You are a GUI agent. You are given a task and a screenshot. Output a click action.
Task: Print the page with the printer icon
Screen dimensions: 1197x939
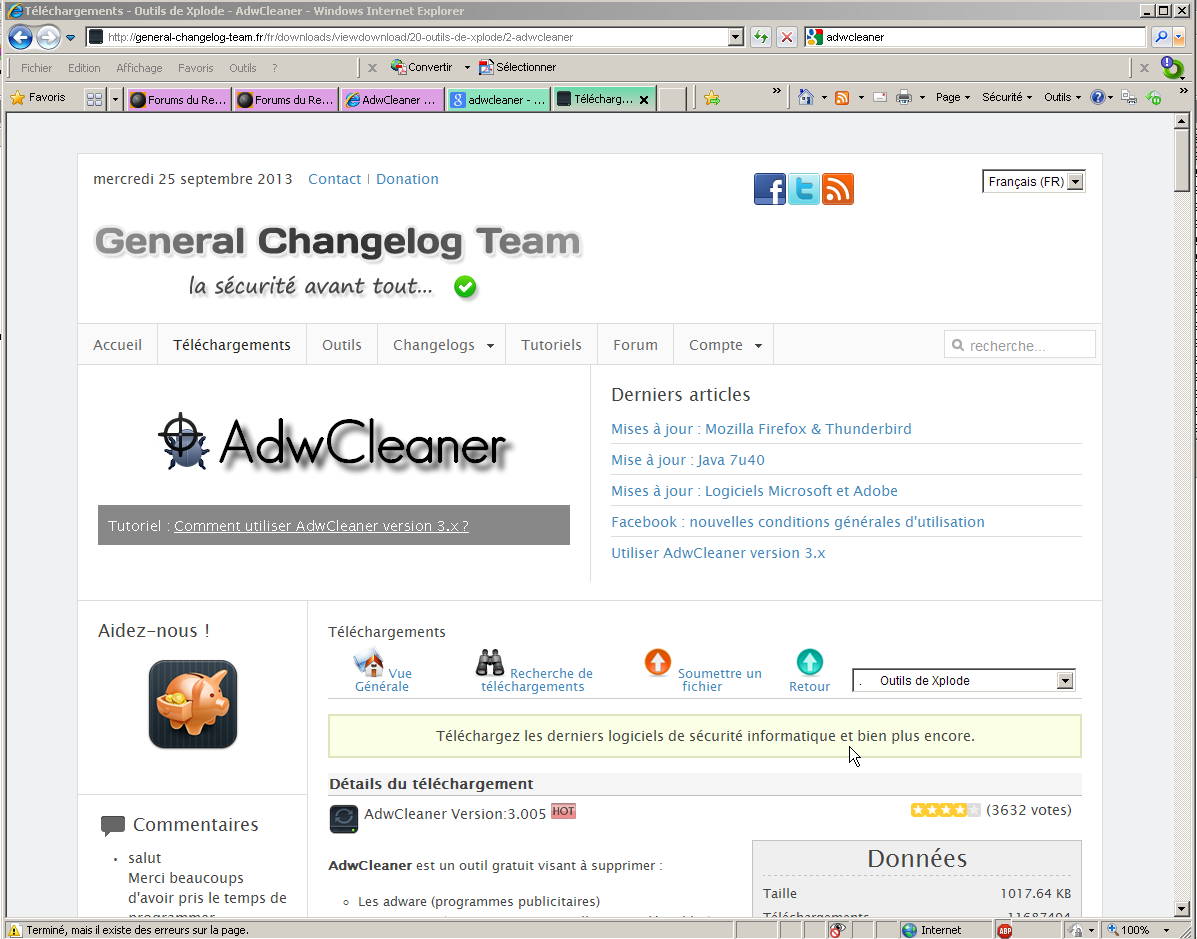click(904, 97)
